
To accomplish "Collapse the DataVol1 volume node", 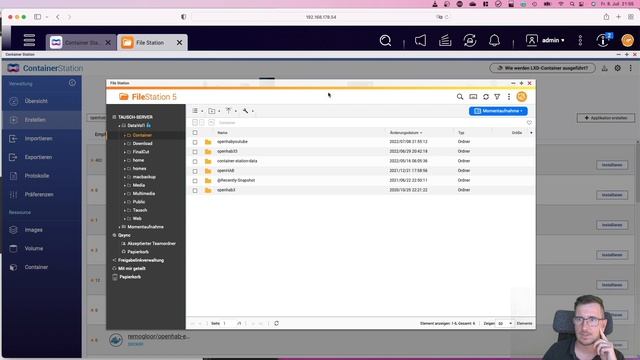I will (119, 126).
